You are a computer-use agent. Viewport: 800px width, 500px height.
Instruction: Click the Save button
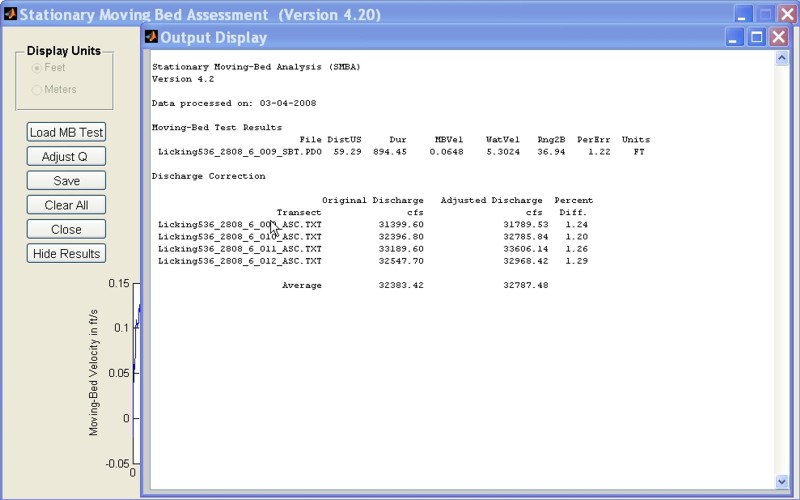[x=66, y=181]
